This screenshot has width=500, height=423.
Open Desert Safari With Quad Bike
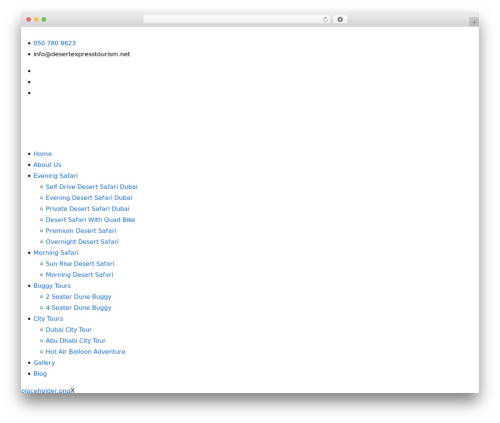90,220
